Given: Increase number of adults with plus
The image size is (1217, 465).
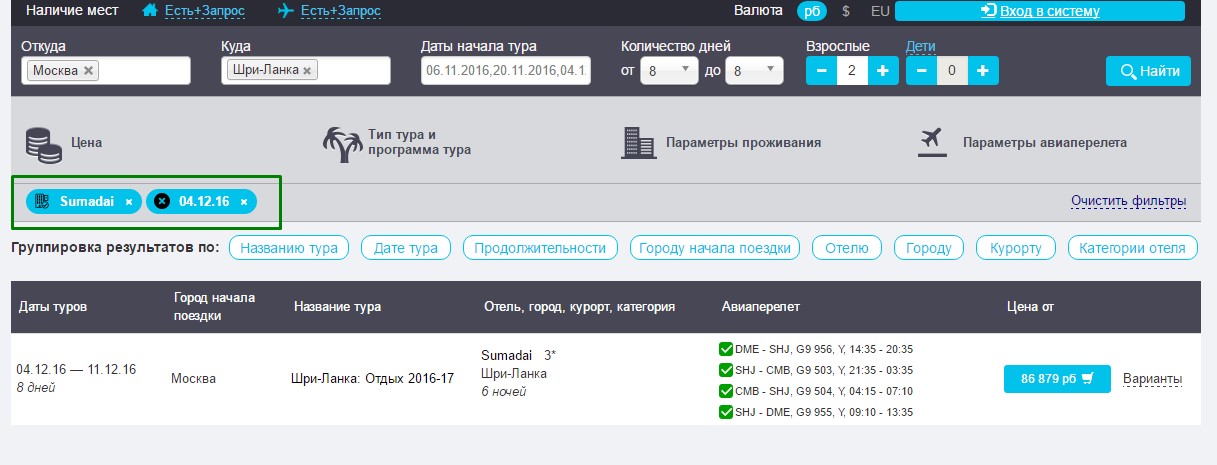Looking at the screenshot, I should coord(883,71).
